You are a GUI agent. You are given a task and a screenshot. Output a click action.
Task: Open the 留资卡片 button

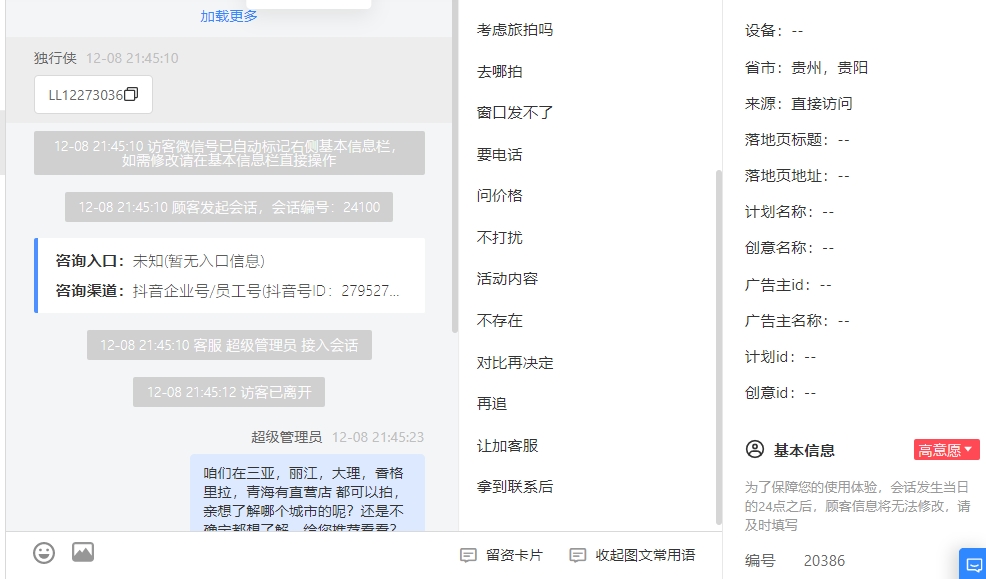coord(502,555)
